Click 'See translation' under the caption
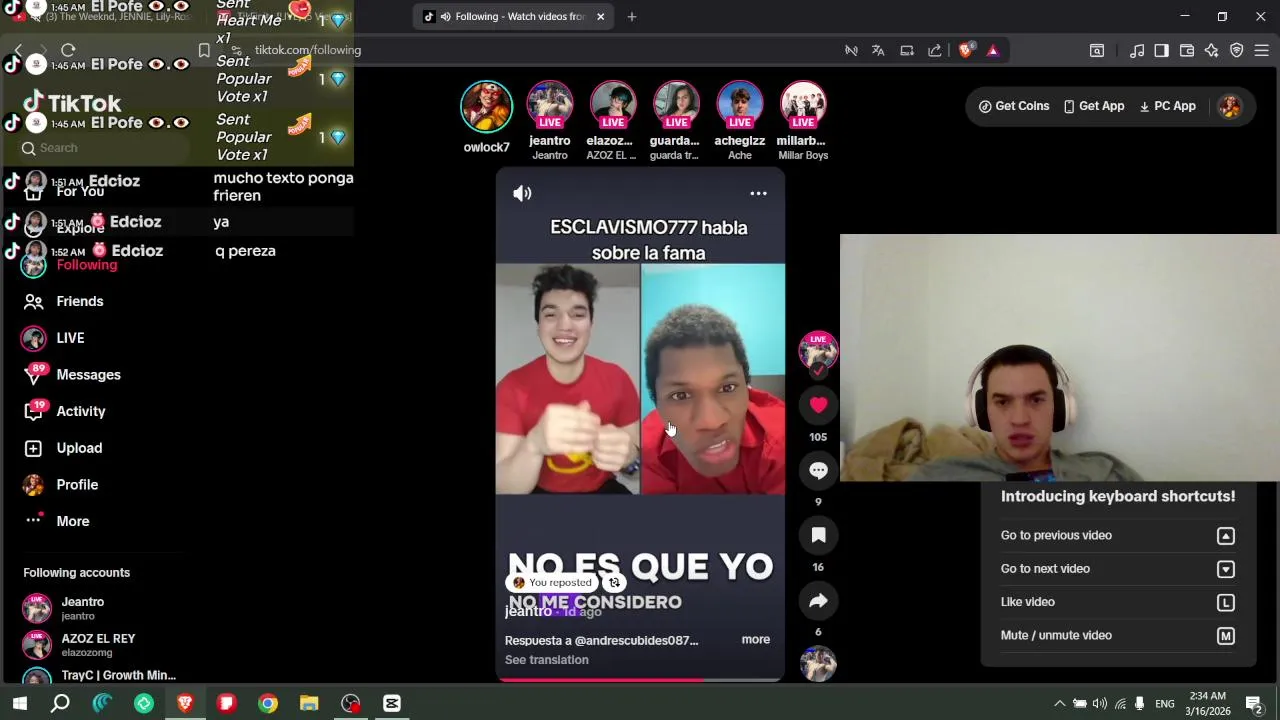The height and width of the screenshot is (720, 1280). (546, 660)
